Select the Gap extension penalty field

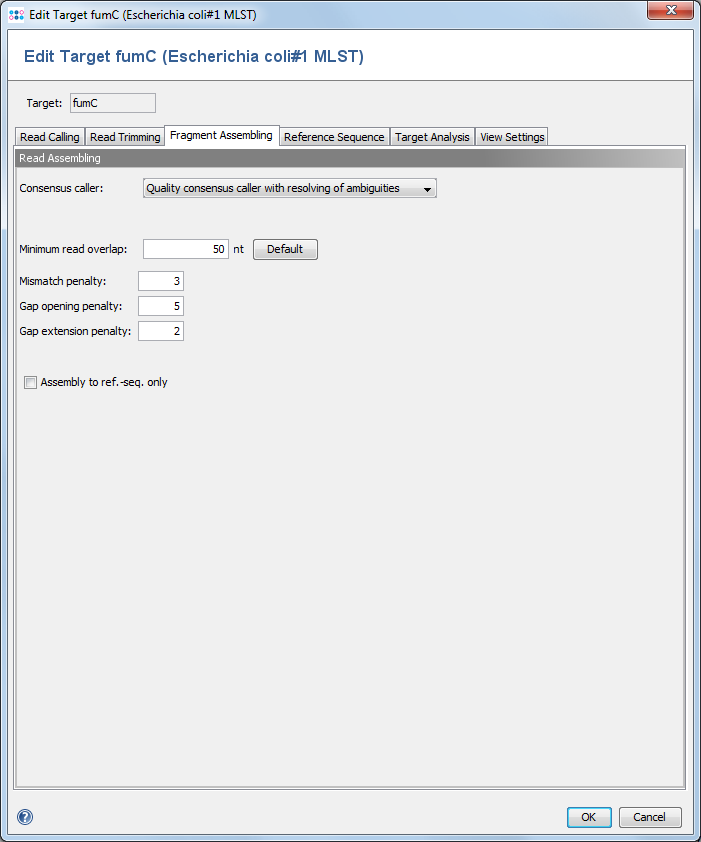pos(161,331)
